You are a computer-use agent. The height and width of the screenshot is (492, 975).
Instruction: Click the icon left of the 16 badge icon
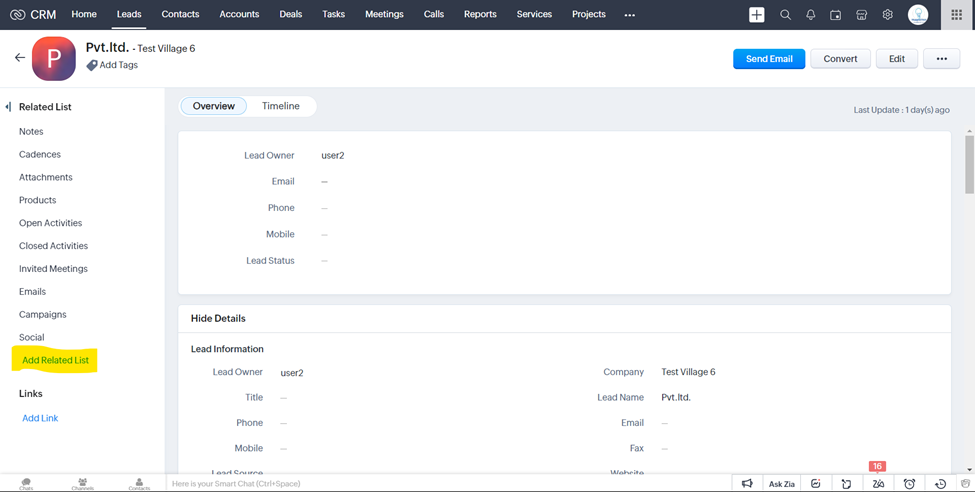click(846, 483)
